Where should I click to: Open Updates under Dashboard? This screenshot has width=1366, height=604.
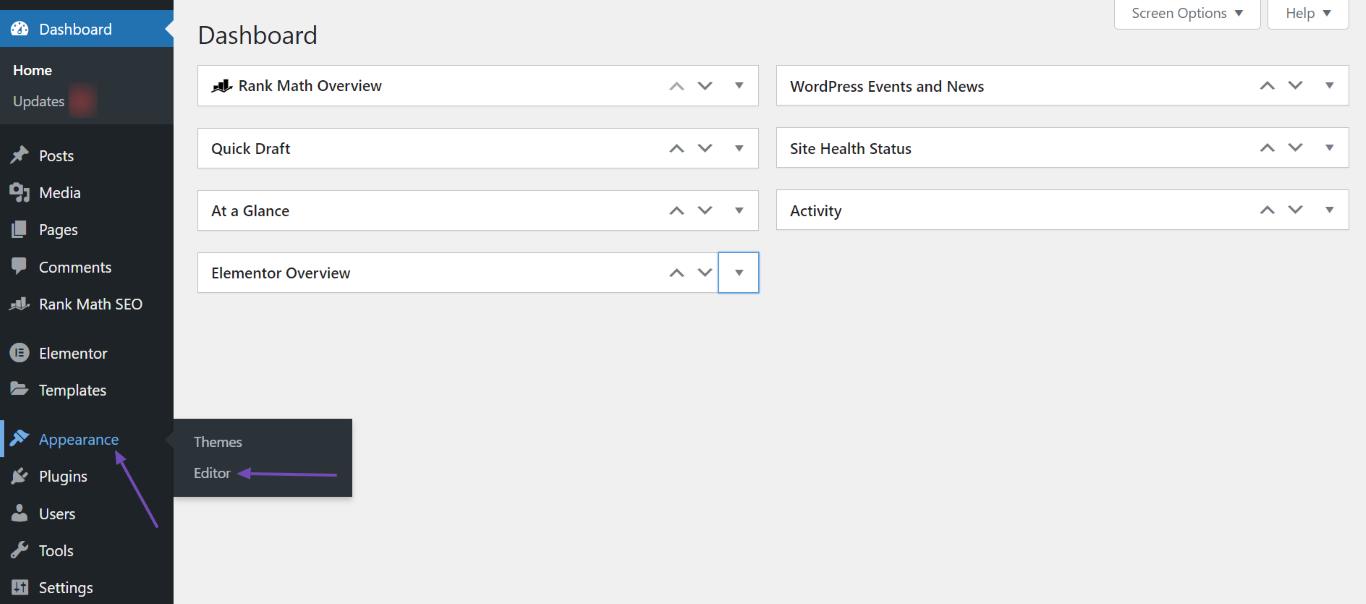[39, 101]
